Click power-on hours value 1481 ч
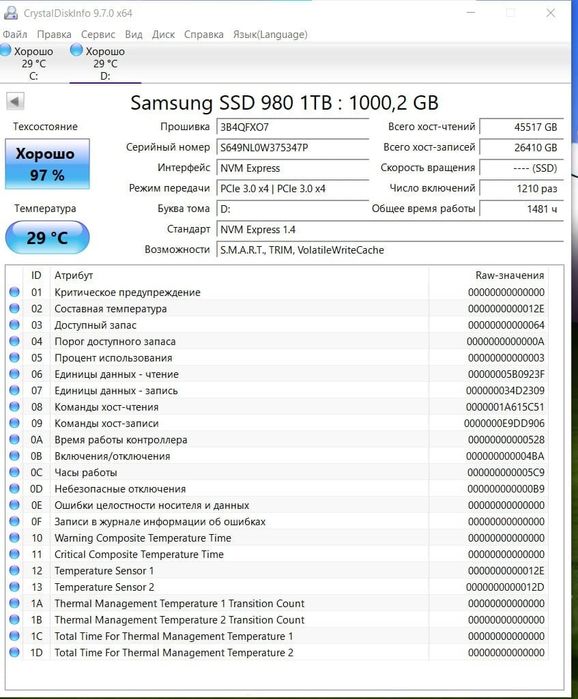Viewport: 578px width, 699px height. (x=521, y=209)
